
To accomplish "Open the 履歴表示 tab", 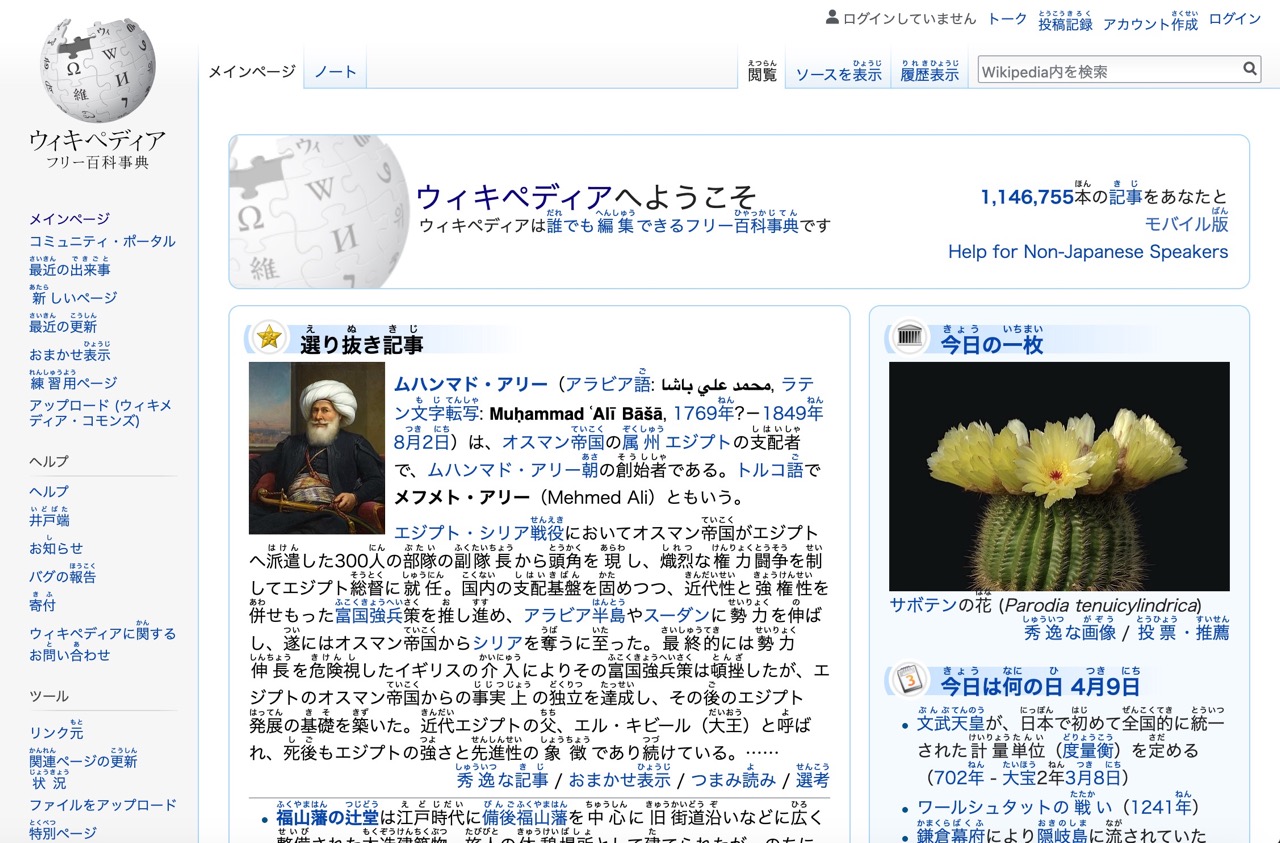I will point(929,70).
